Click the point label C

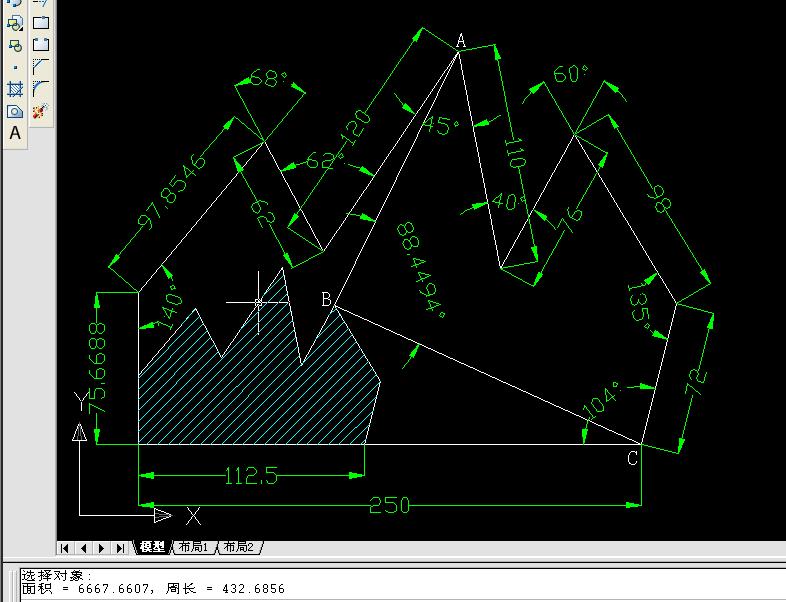coord(633,458)
